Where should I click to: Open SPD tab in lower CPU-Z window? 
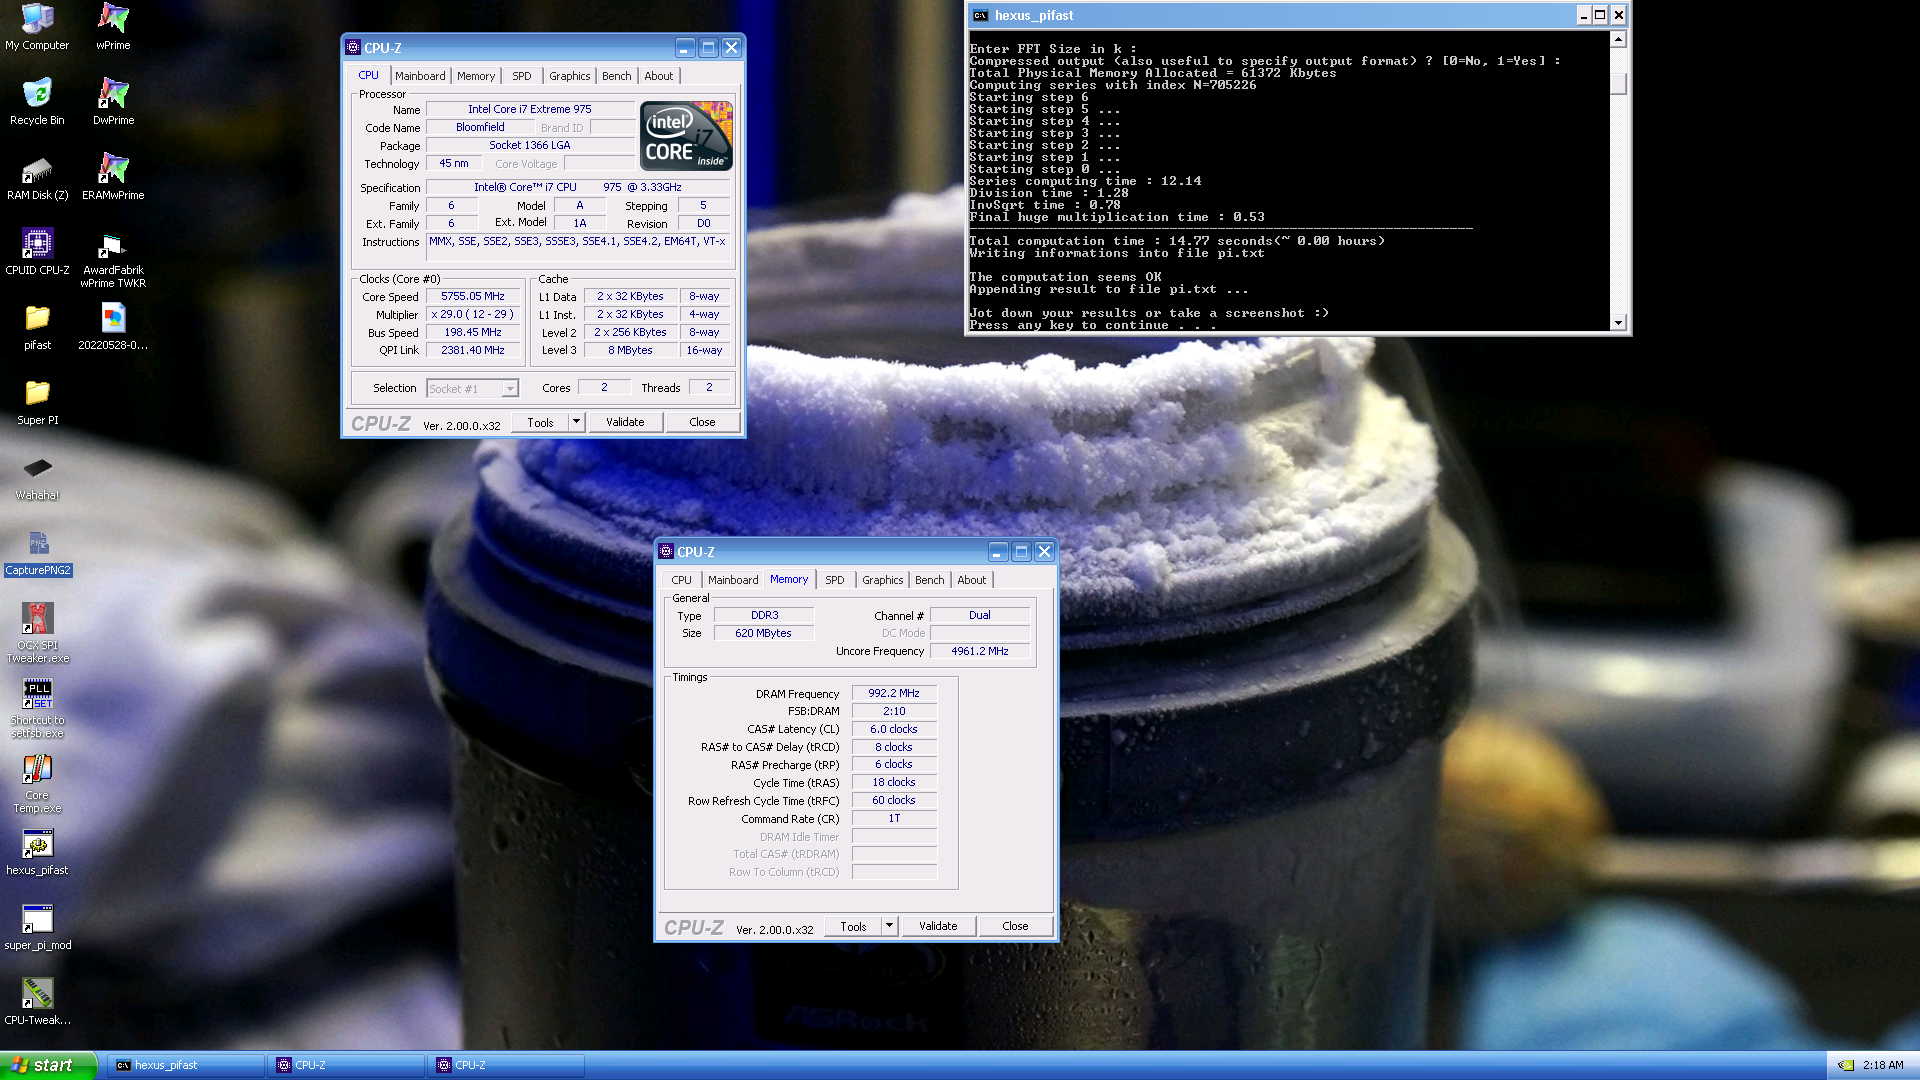tap(835, 580)
